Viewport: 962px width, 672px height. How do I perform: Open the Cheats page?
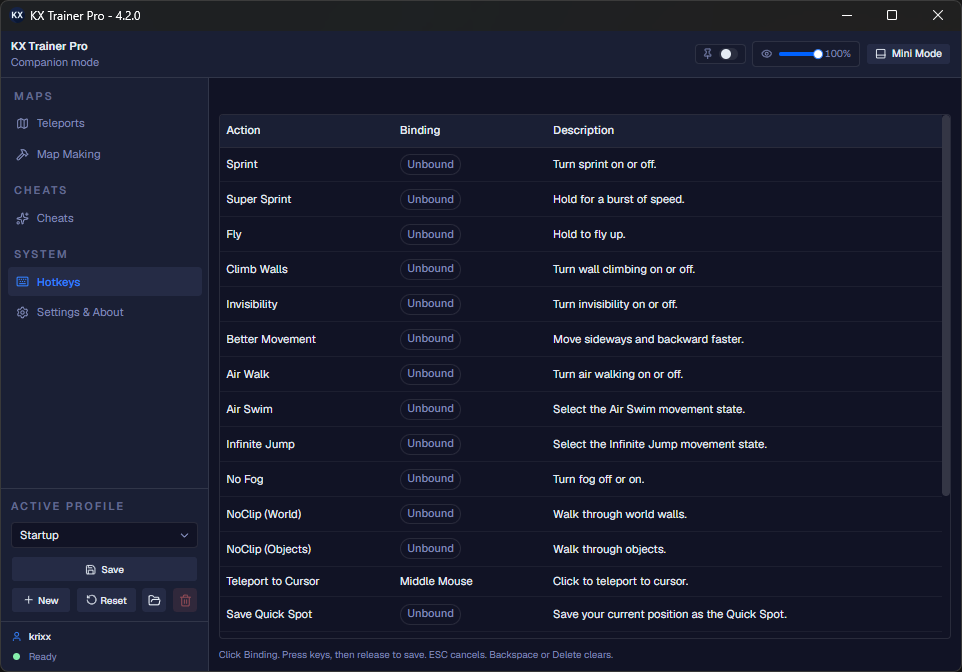click(x=104, y=218)
